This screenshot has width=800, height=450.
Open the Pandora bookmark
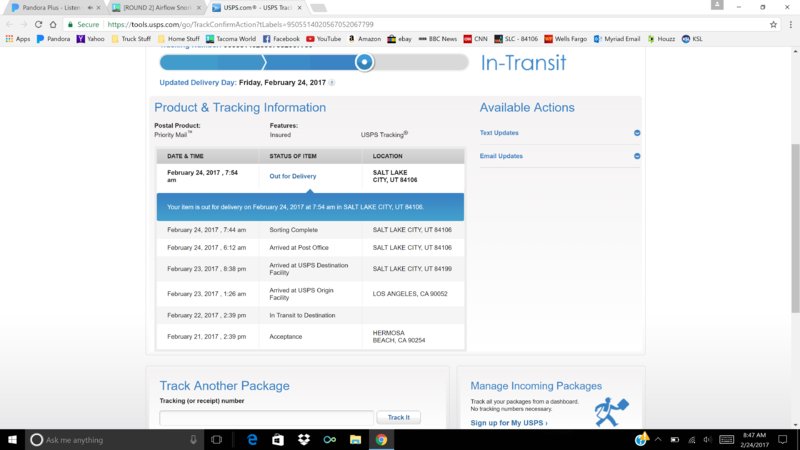point(54,39)
